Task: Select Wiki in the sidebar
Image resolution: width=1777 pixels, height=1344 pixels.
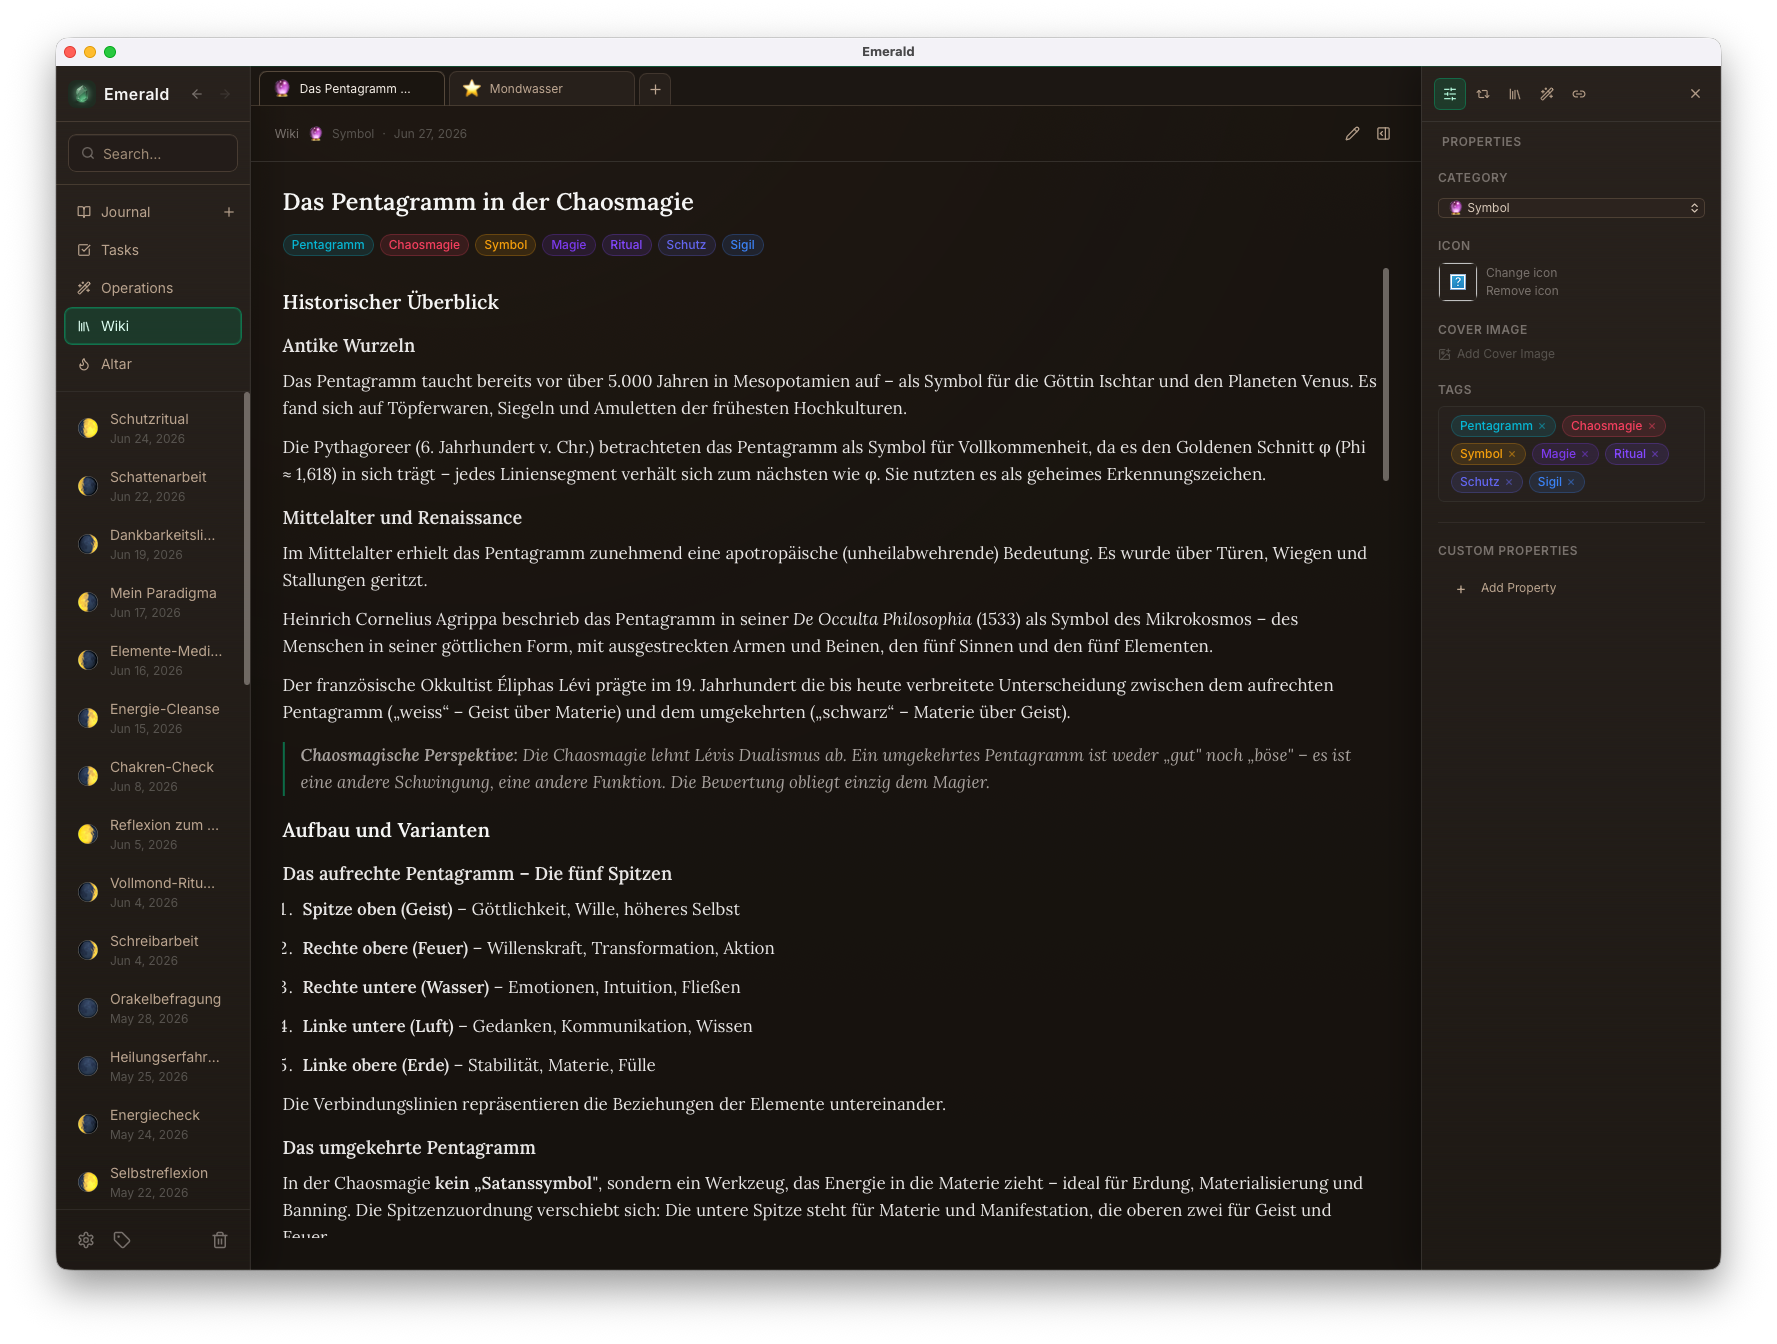Action: pyautogui.click(x=153, y=326)
